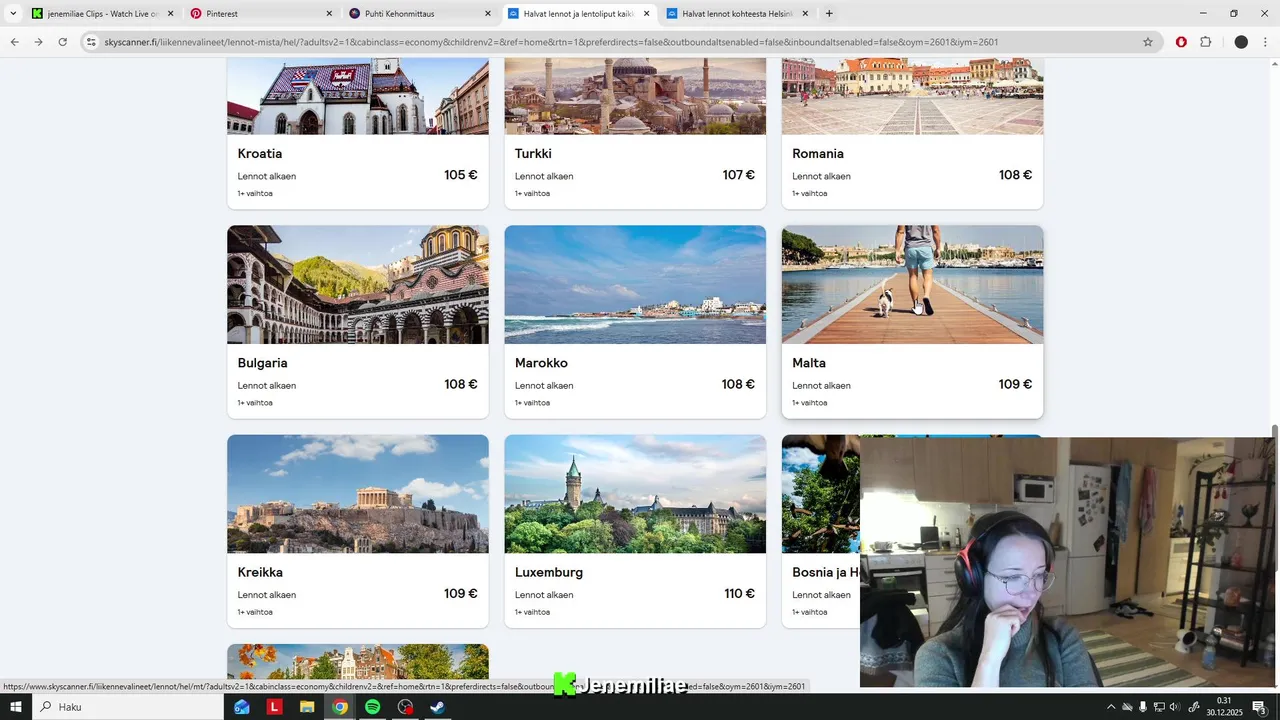Click the 109 € price for Malta
Viewport: 1280px width, 720px height.
coord(1015,384)
